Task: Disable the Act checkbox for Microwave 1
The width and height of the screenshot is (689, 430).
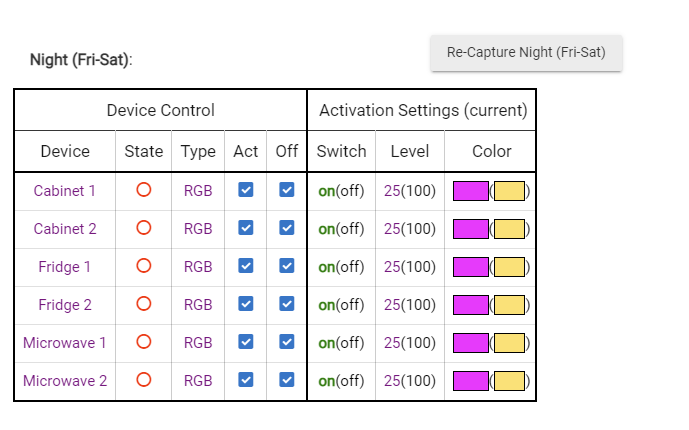Action: point(246,342)
